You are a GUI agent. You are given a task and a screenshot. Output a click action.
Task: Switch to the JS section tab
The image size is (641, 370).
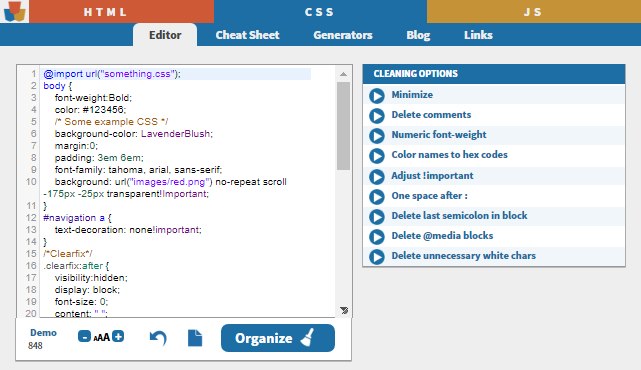pos(533,11)
